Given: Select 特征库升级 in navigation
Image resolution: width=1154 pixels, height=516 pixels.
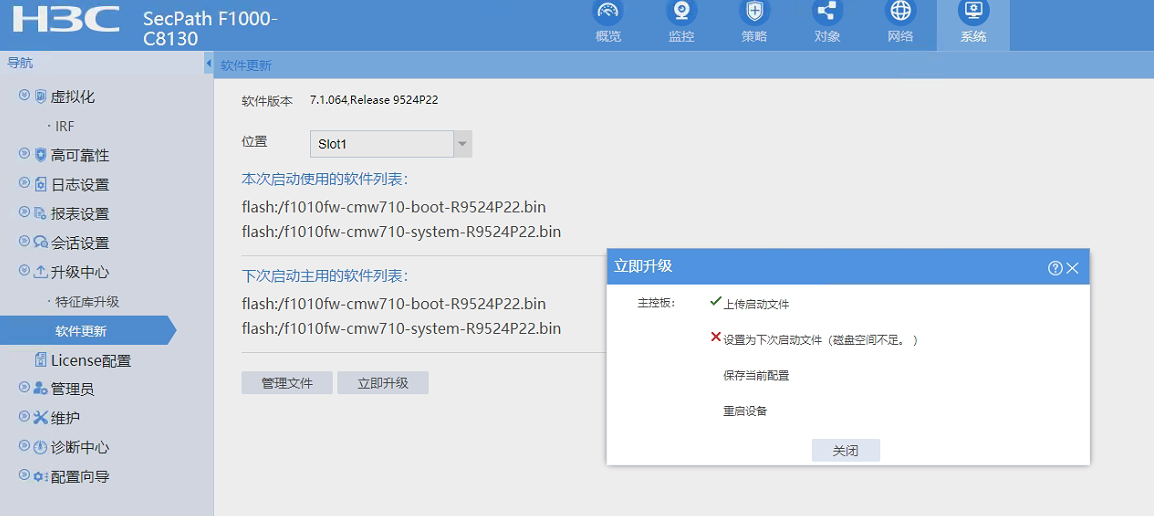Looking at the screenshot, I should (x=87, y=302).
